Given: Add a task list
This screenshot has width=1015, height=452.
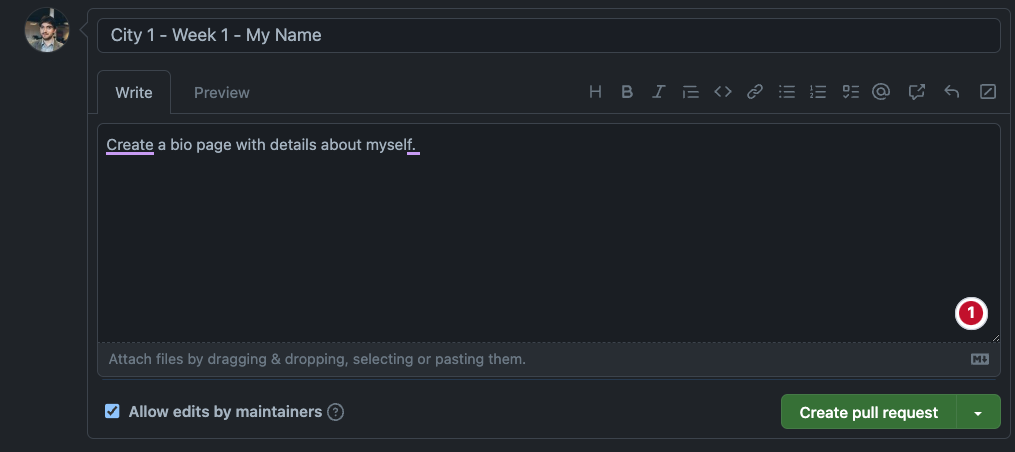Looking at the screenshot, I should 850,92.
